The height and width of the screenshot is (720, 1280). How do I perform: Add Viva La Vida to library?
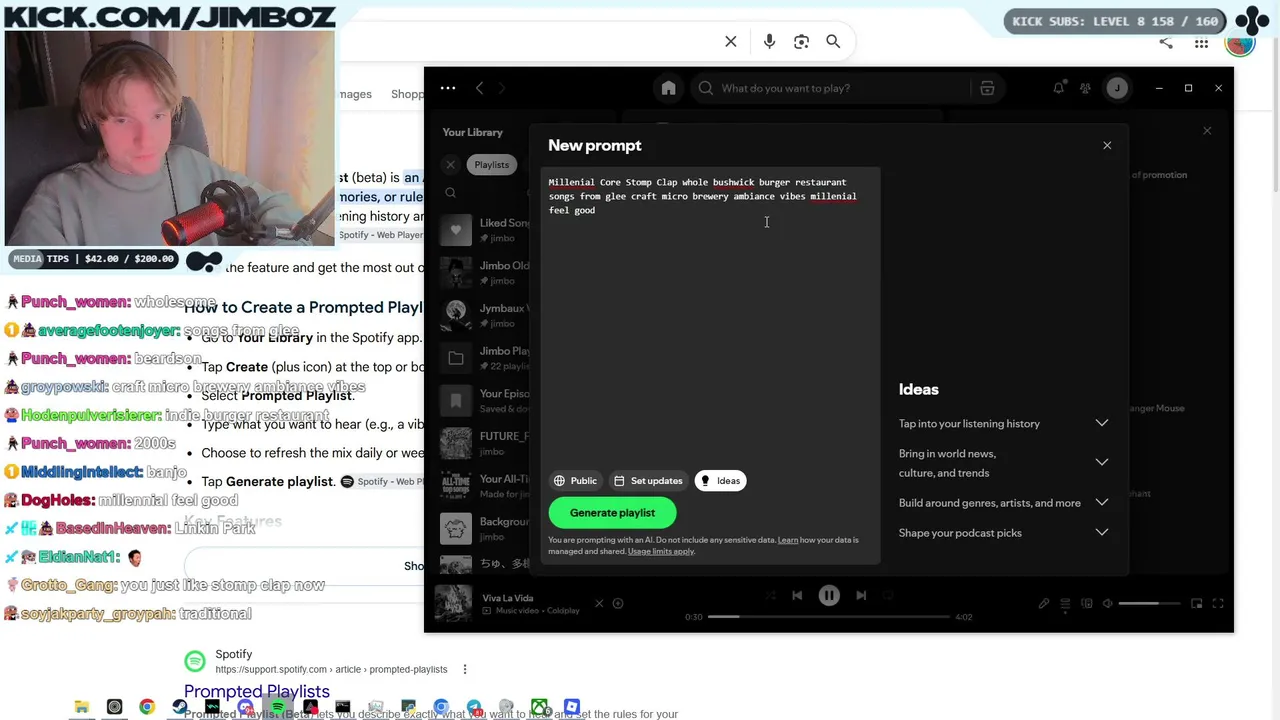tap(618, 603)
